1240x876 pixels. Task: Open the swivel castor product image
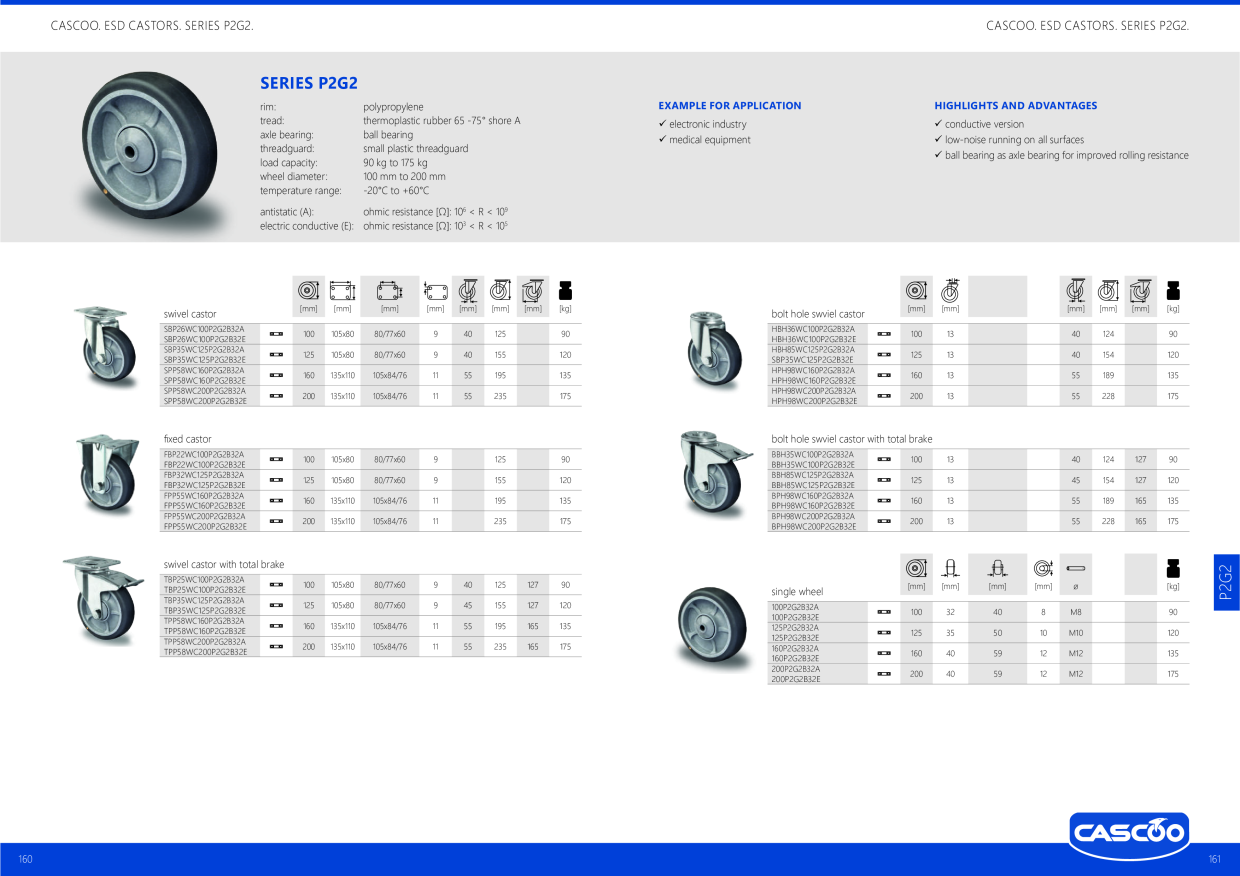105,345
